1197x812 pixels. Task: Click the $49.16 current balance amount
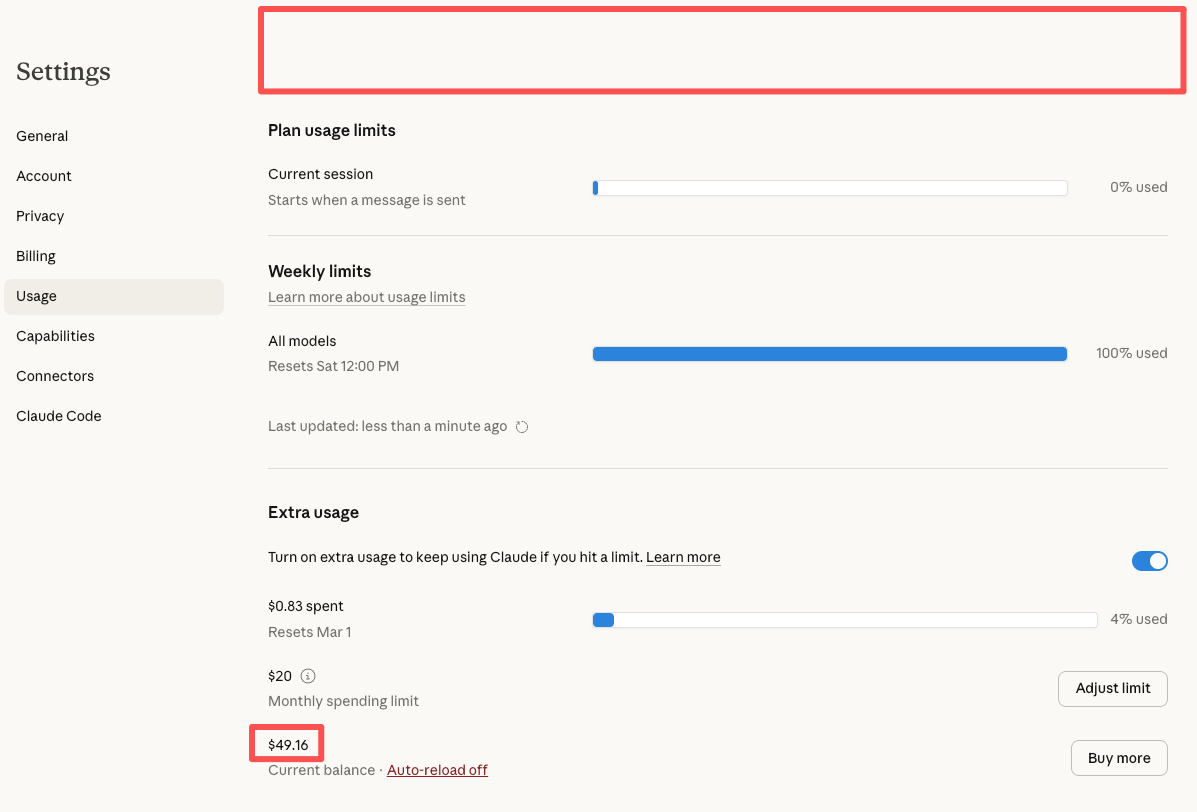coord(286,745)
